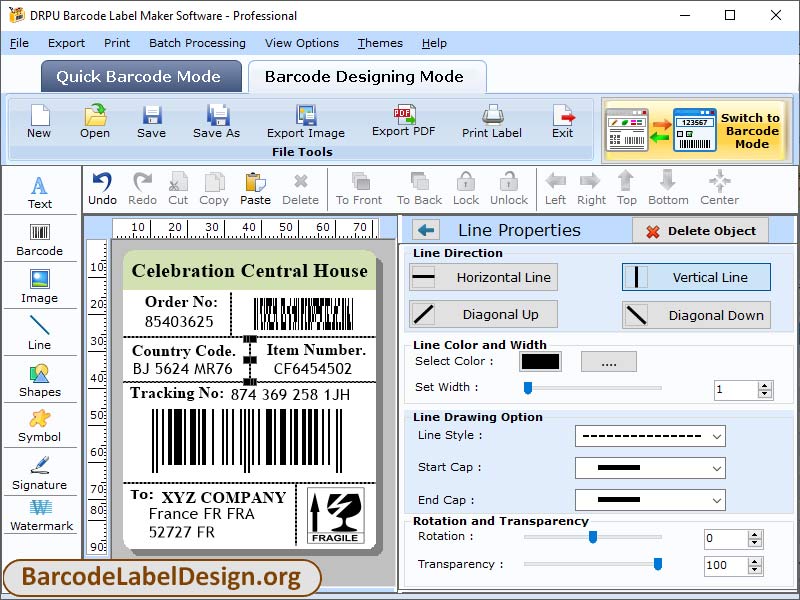Open the End Cap dropdown

point(650,499)
